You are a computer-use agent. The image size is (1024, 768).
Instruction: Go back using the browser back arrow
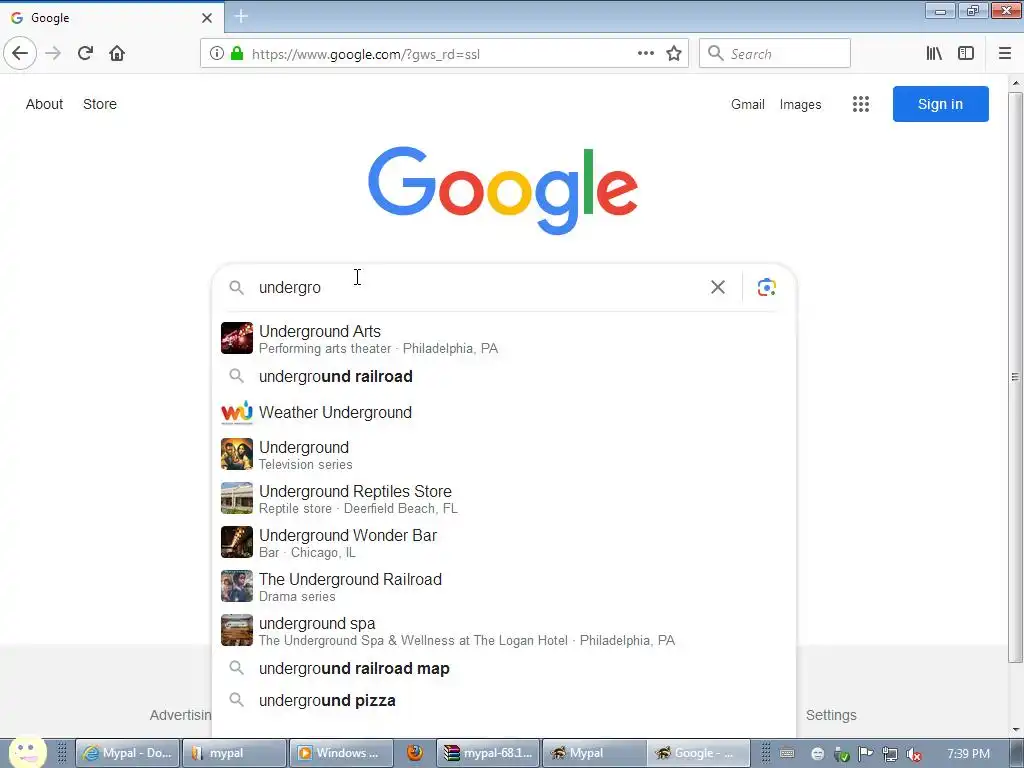tap(20, 53)
